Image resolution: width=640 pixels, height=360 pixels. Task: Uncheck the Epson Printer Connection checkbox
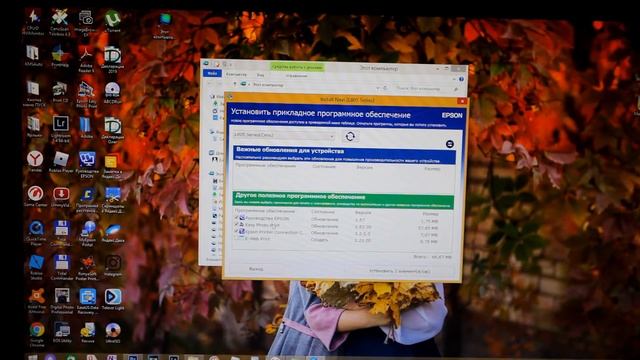tap(236, 231)
